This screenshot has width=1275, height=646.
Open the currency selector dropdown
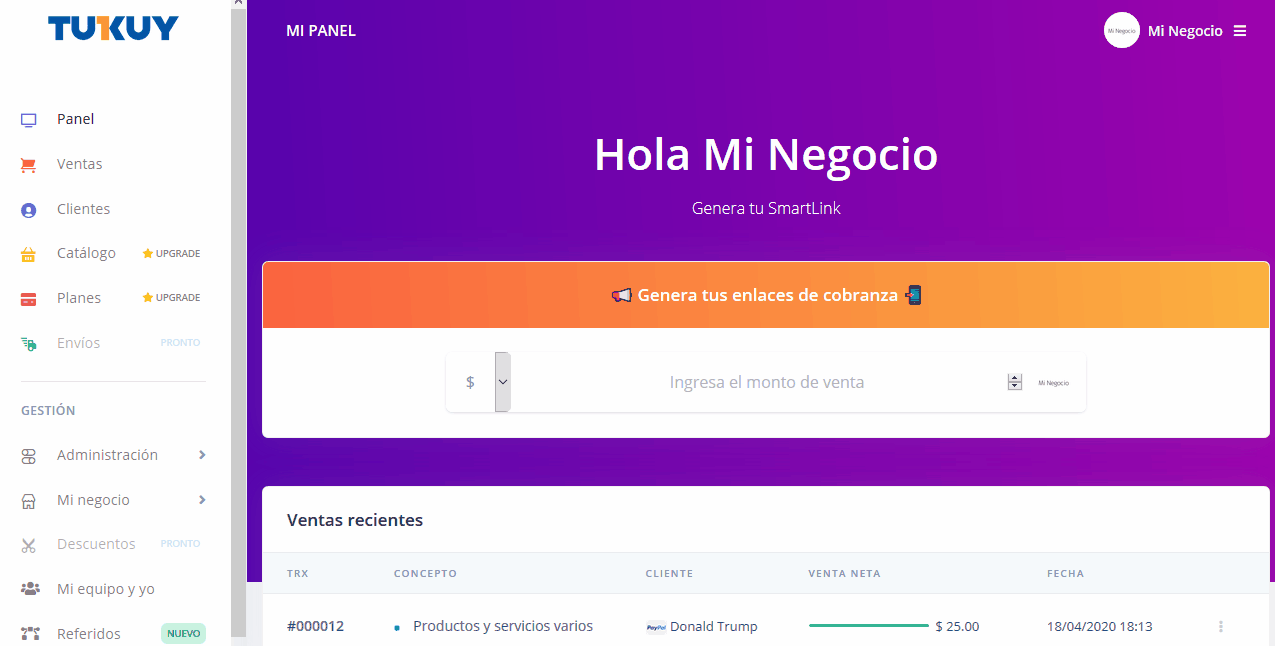[502, 382]
